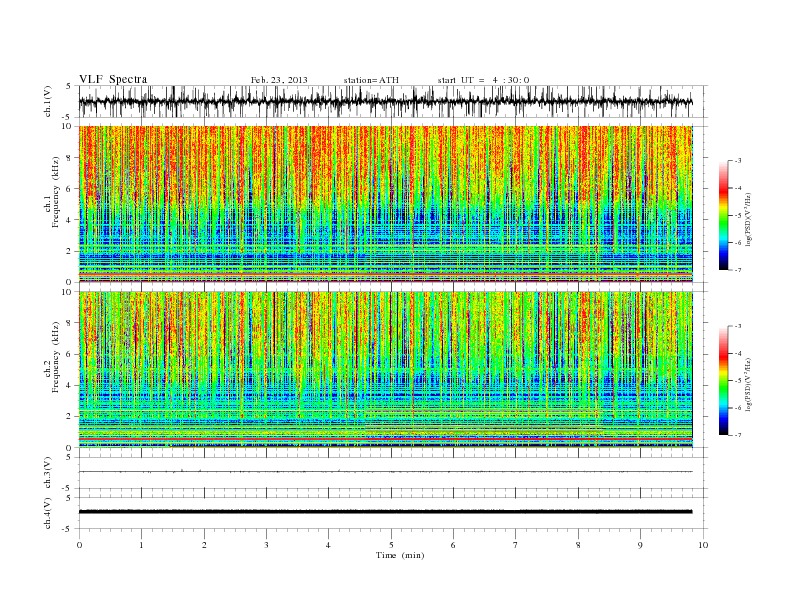Click the lower color scale bar beside ch.2
This screenshot has width=792, height=612.
(723, 380)
